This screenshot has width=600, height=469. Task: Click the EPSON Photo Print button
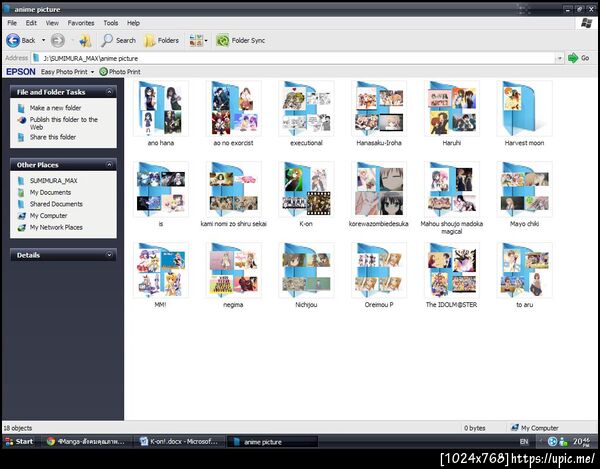tap(120, 72)
